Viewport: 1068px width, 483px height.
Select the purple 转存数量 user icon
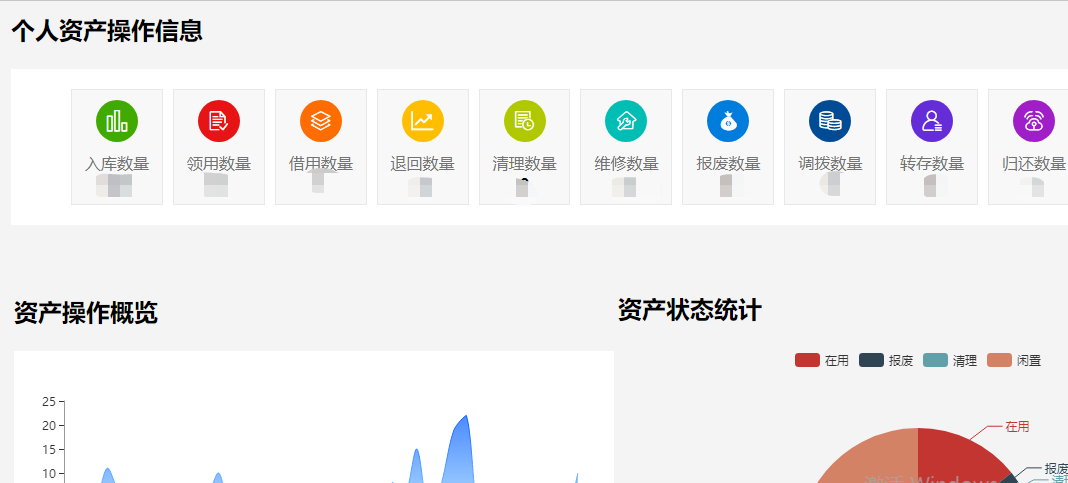point(932,121)
